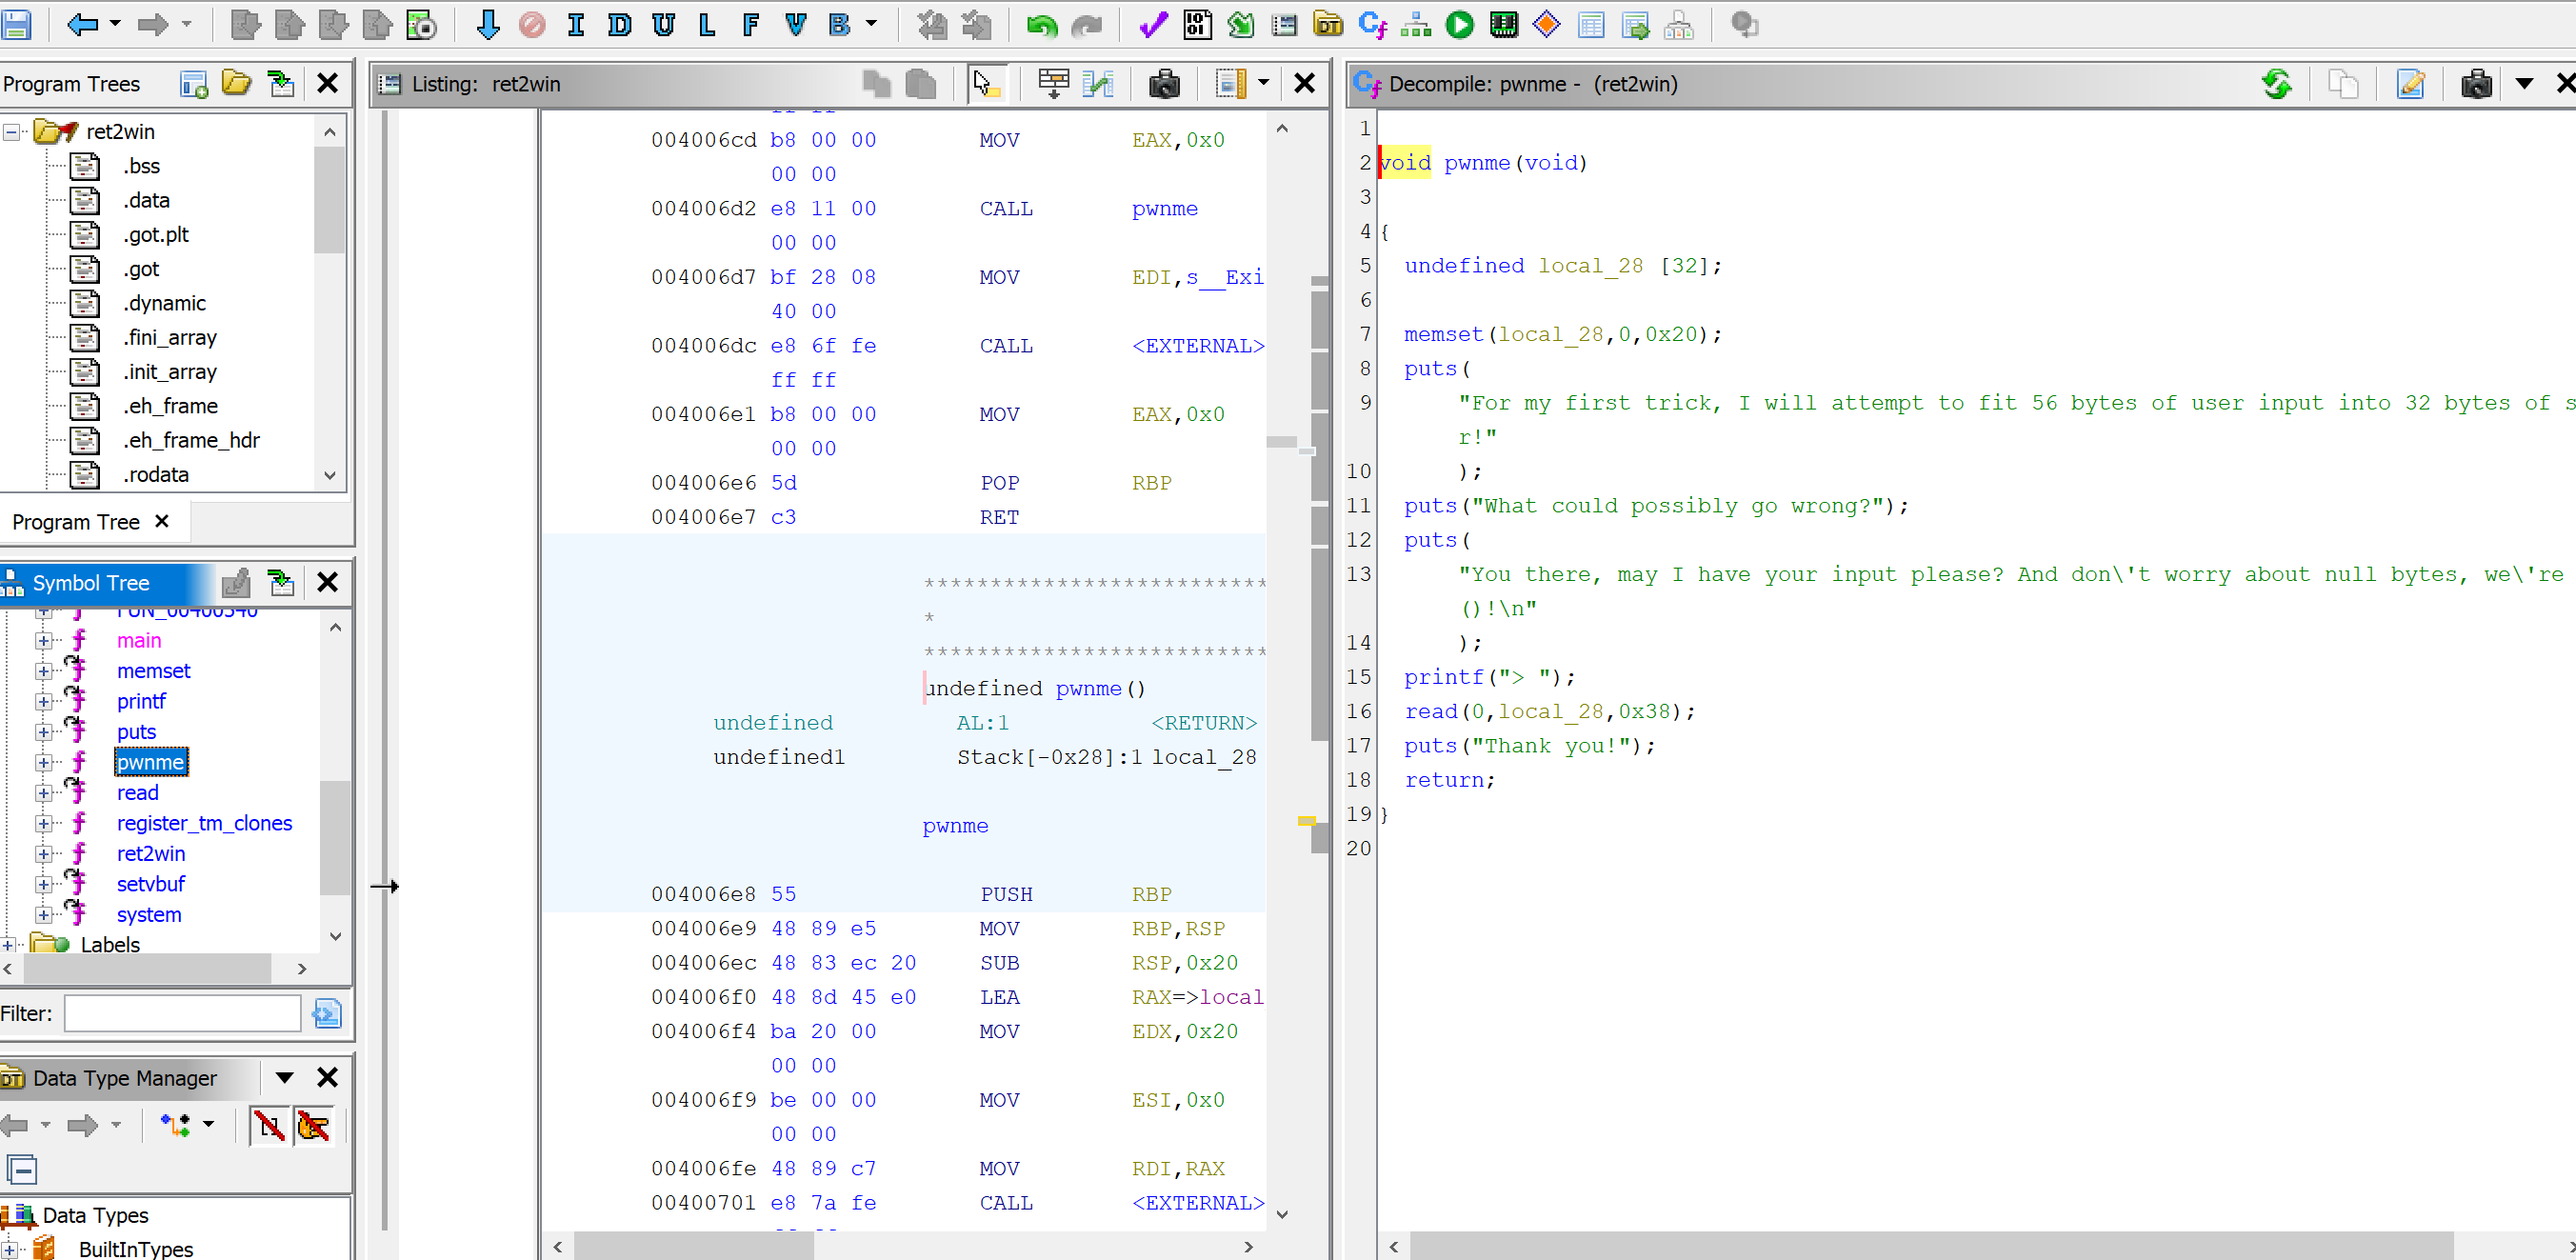The image size is (2576, 1260).
Task: Open Decompile panel menu dropdown arrow
Action: coord(2524,84)
